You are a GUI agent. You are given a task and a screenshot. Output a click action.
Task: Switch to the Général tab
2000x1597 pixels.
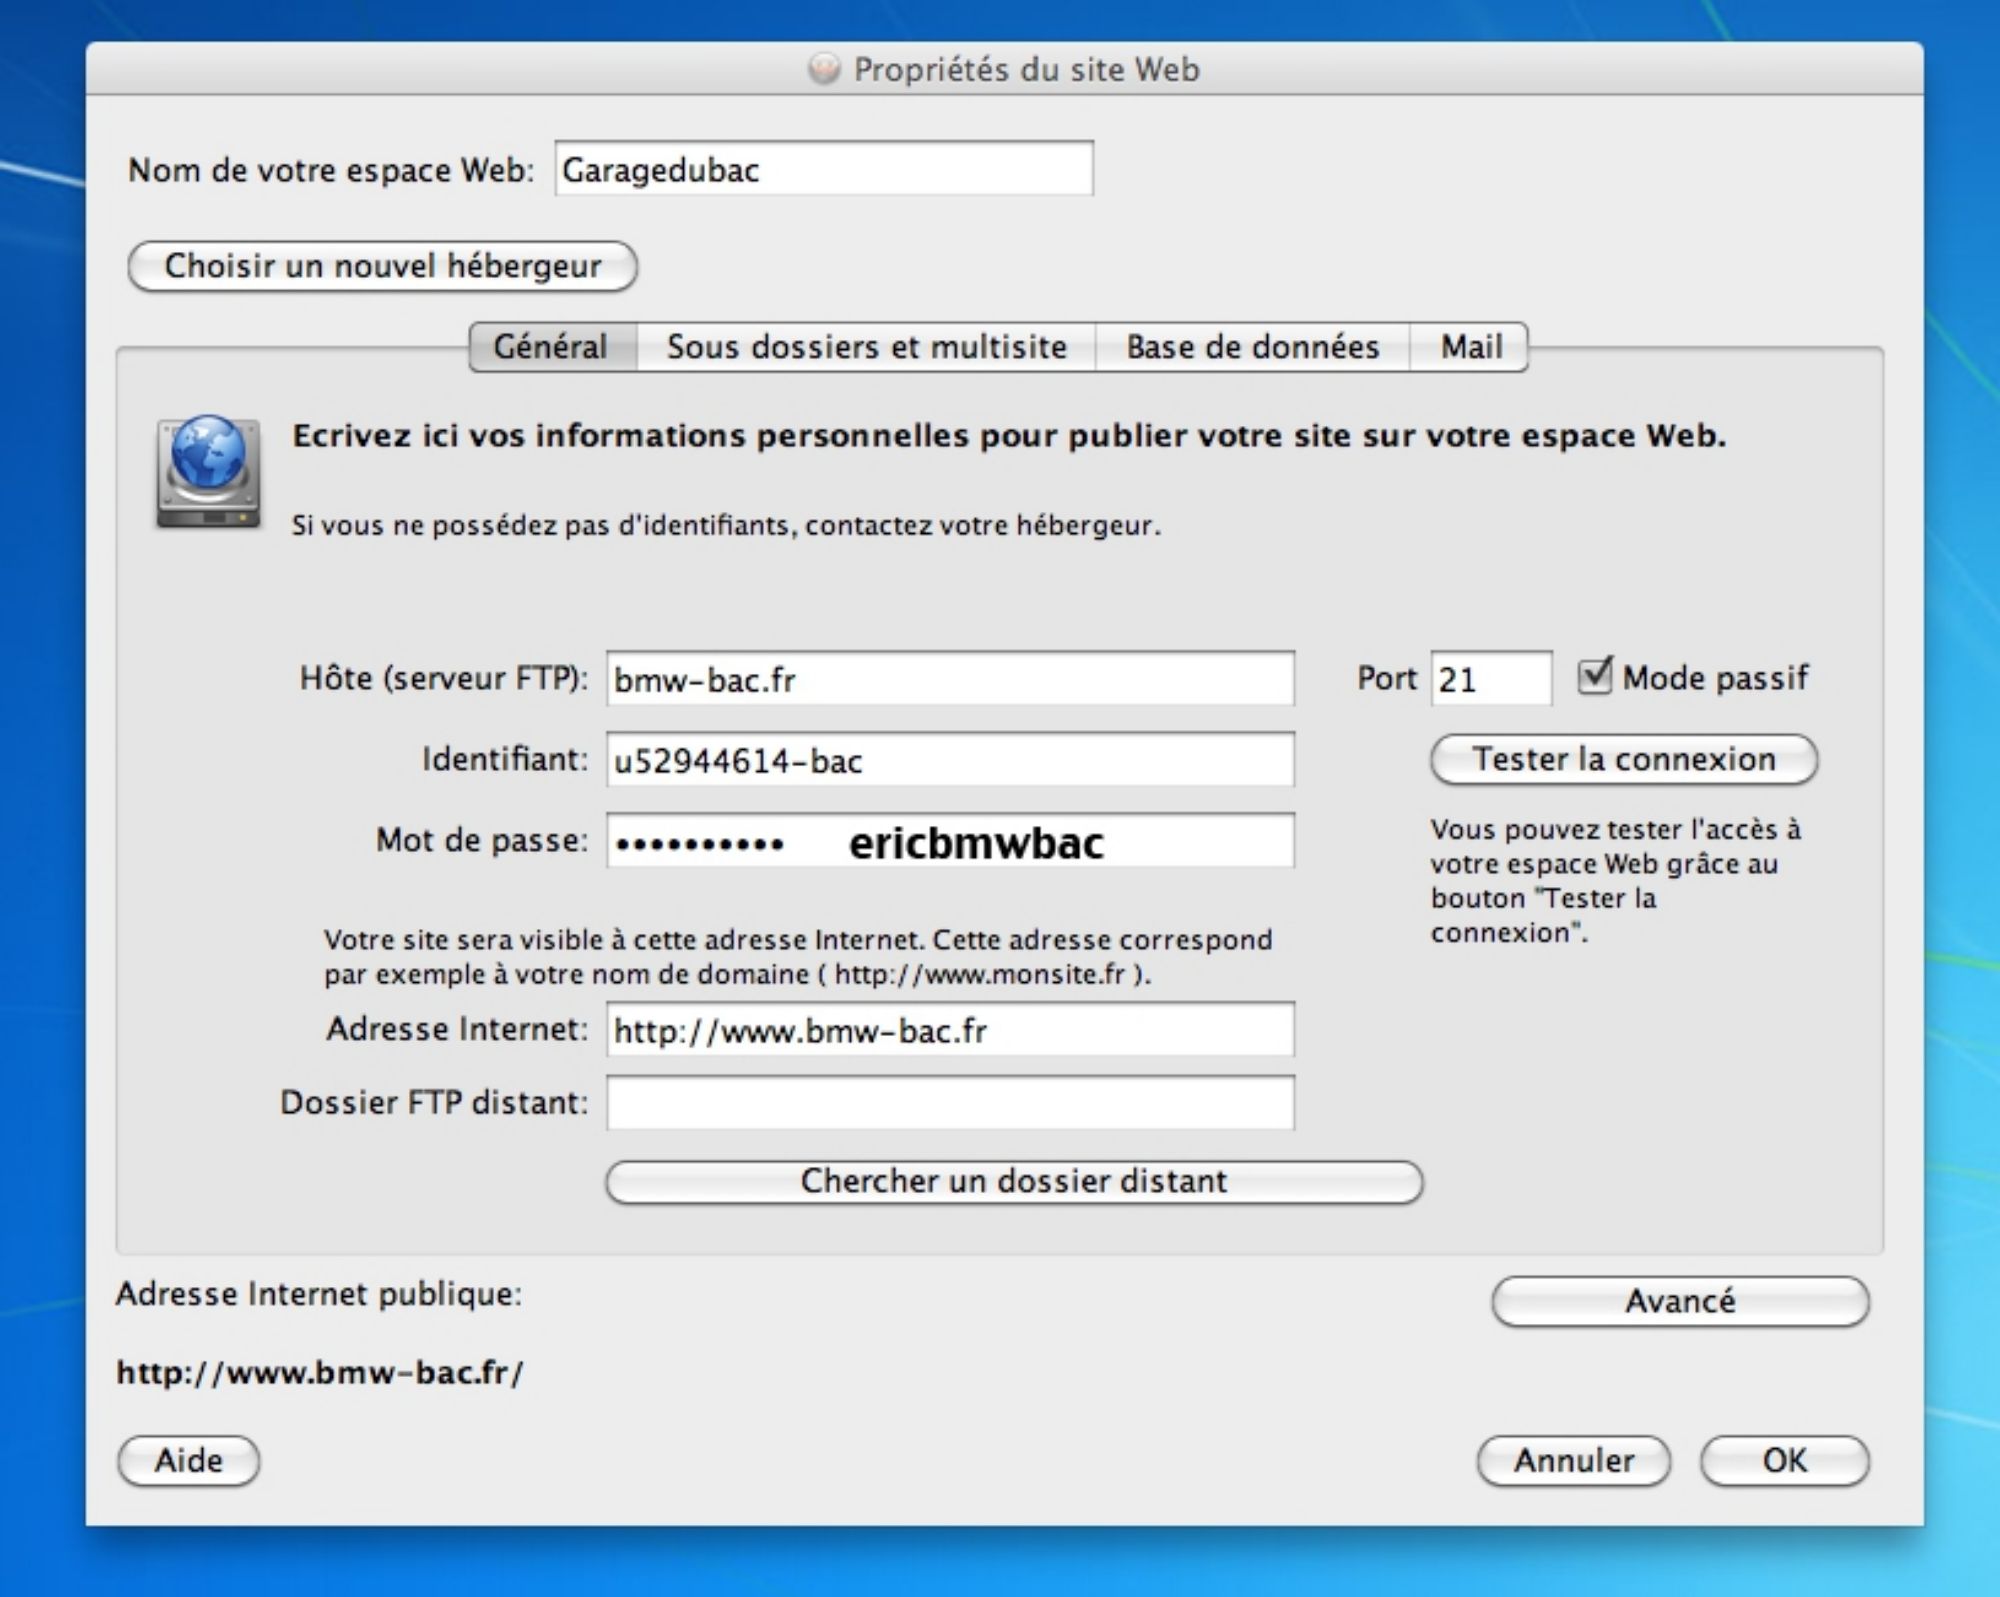(551, 347)
